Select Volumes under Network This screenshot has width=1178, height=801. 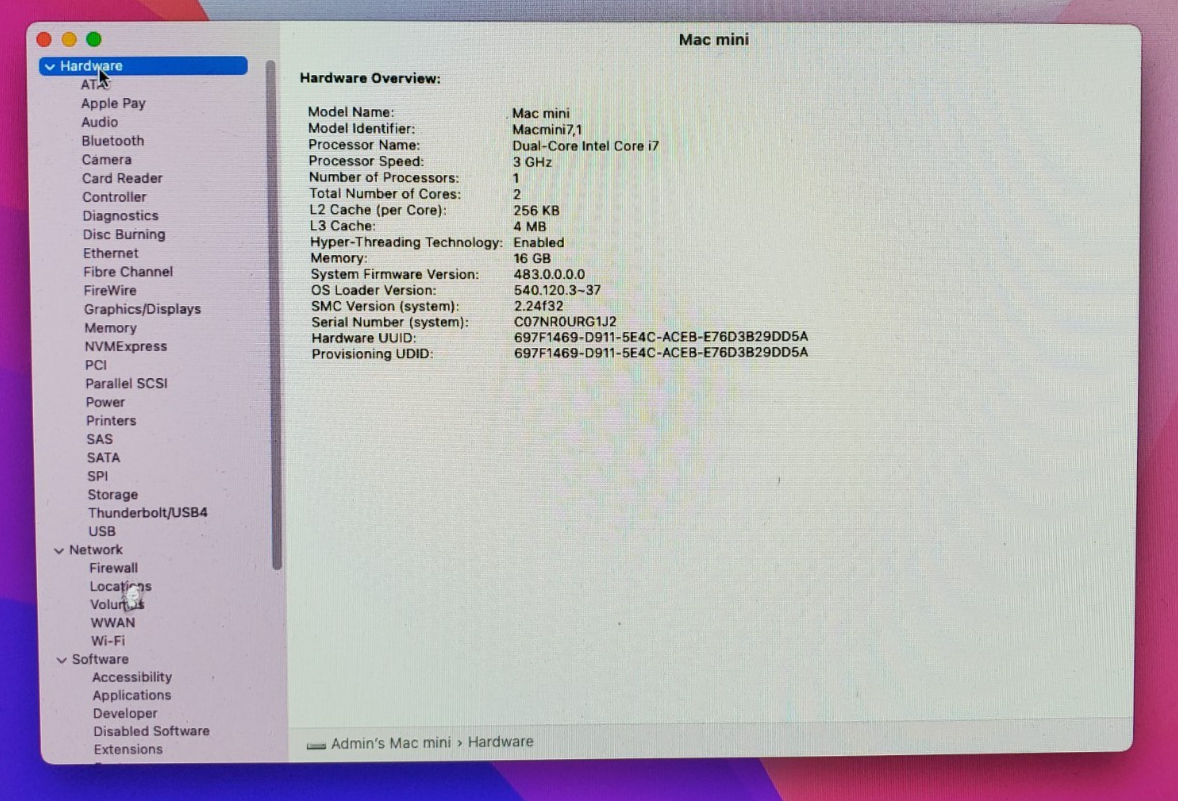117,605
